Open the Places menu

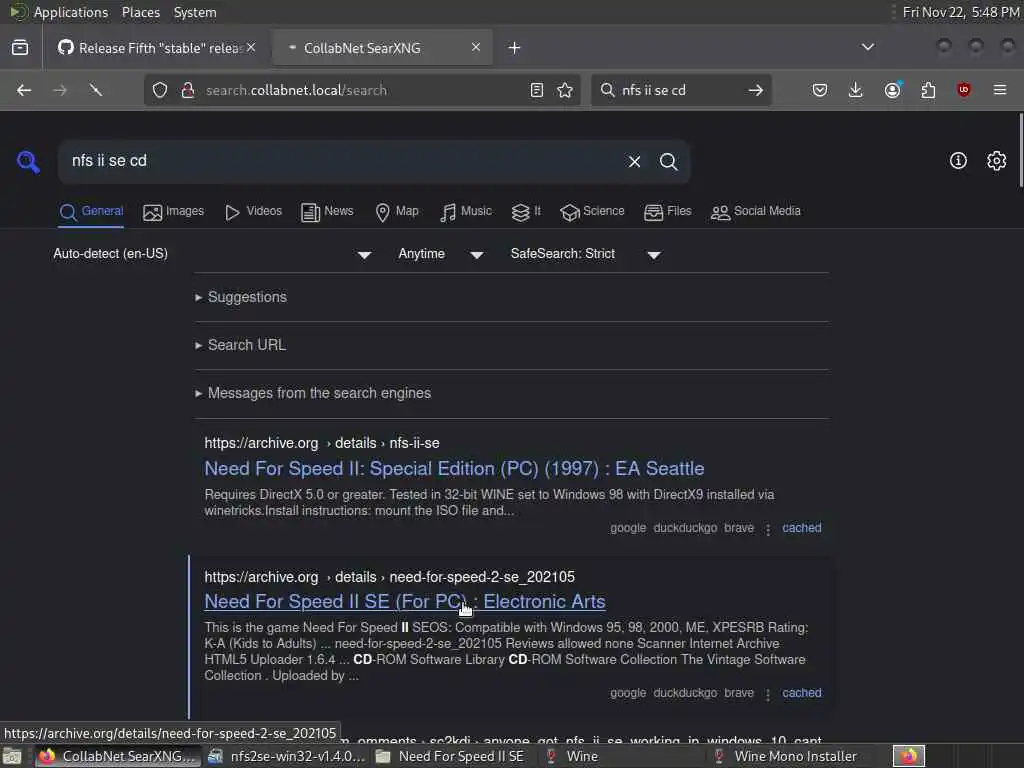[x=140, y=12]
